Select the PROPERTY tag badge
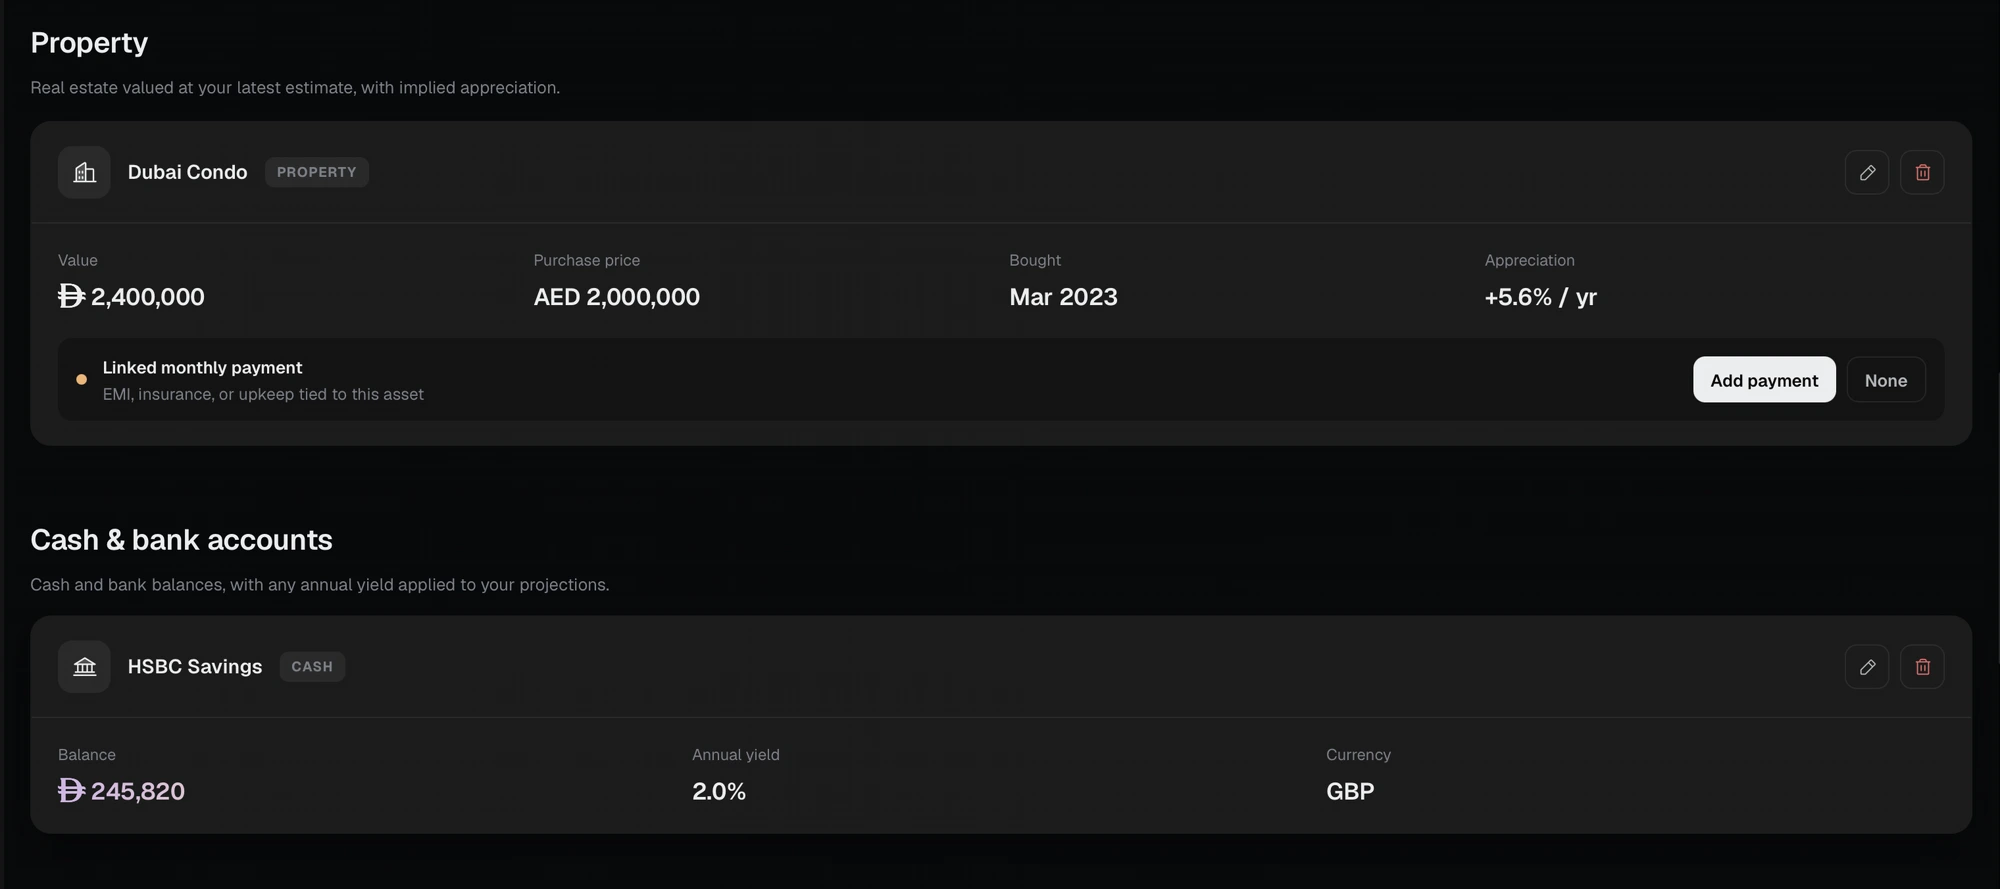 click(316, 172)
